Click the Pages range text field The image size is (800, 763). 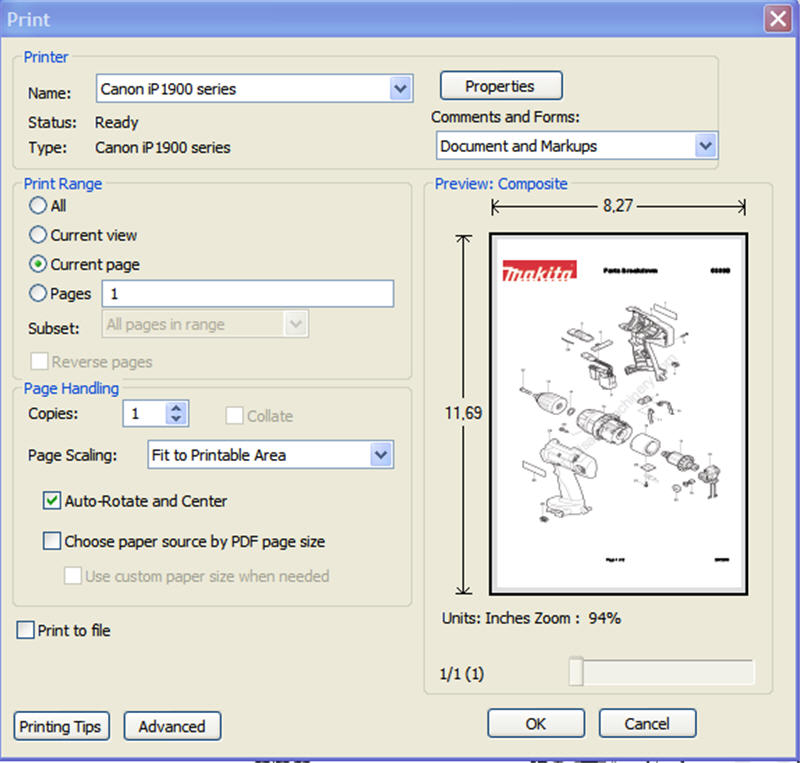click(248, 294)
